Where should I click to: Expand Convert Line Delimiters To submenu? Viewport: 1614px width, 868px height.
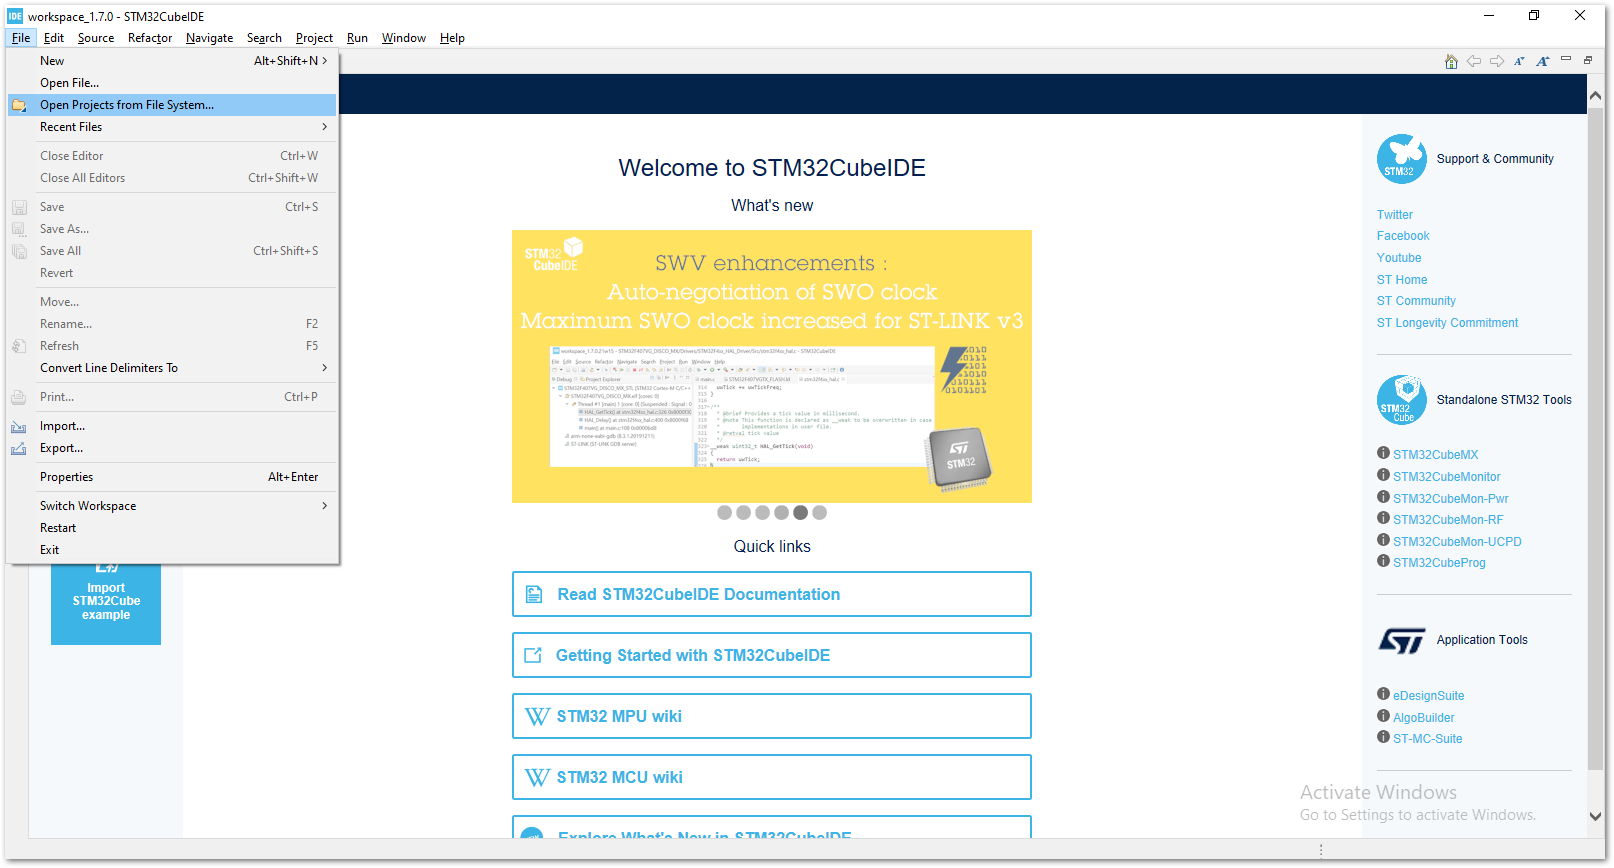tap(172, 368)
